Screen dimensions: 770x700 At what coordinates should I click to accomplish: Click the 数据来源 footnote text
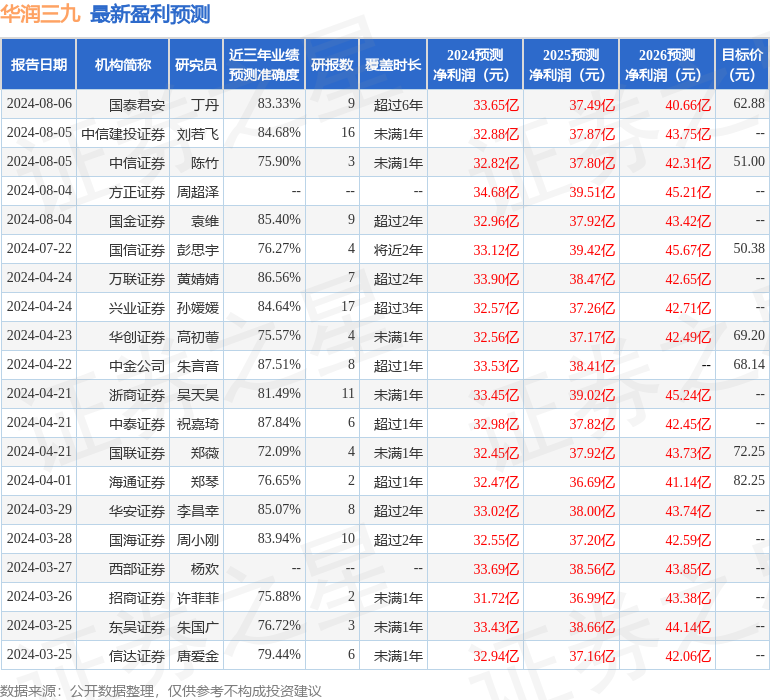[161, 691]
